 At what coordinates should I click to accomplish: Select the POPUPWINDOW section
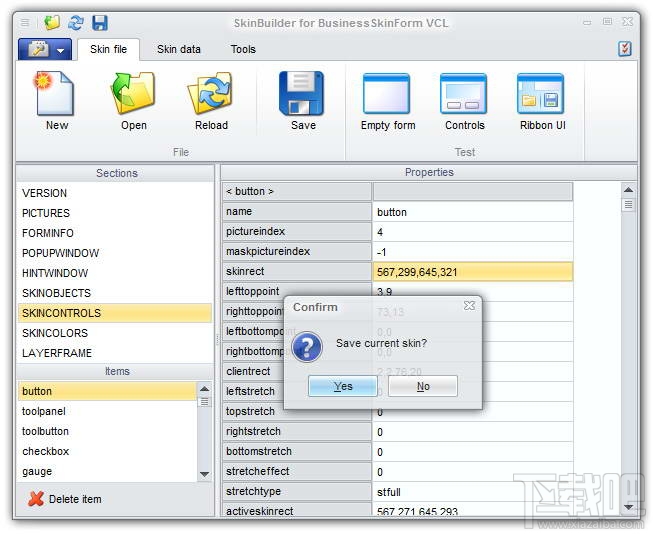pos(115,253)
